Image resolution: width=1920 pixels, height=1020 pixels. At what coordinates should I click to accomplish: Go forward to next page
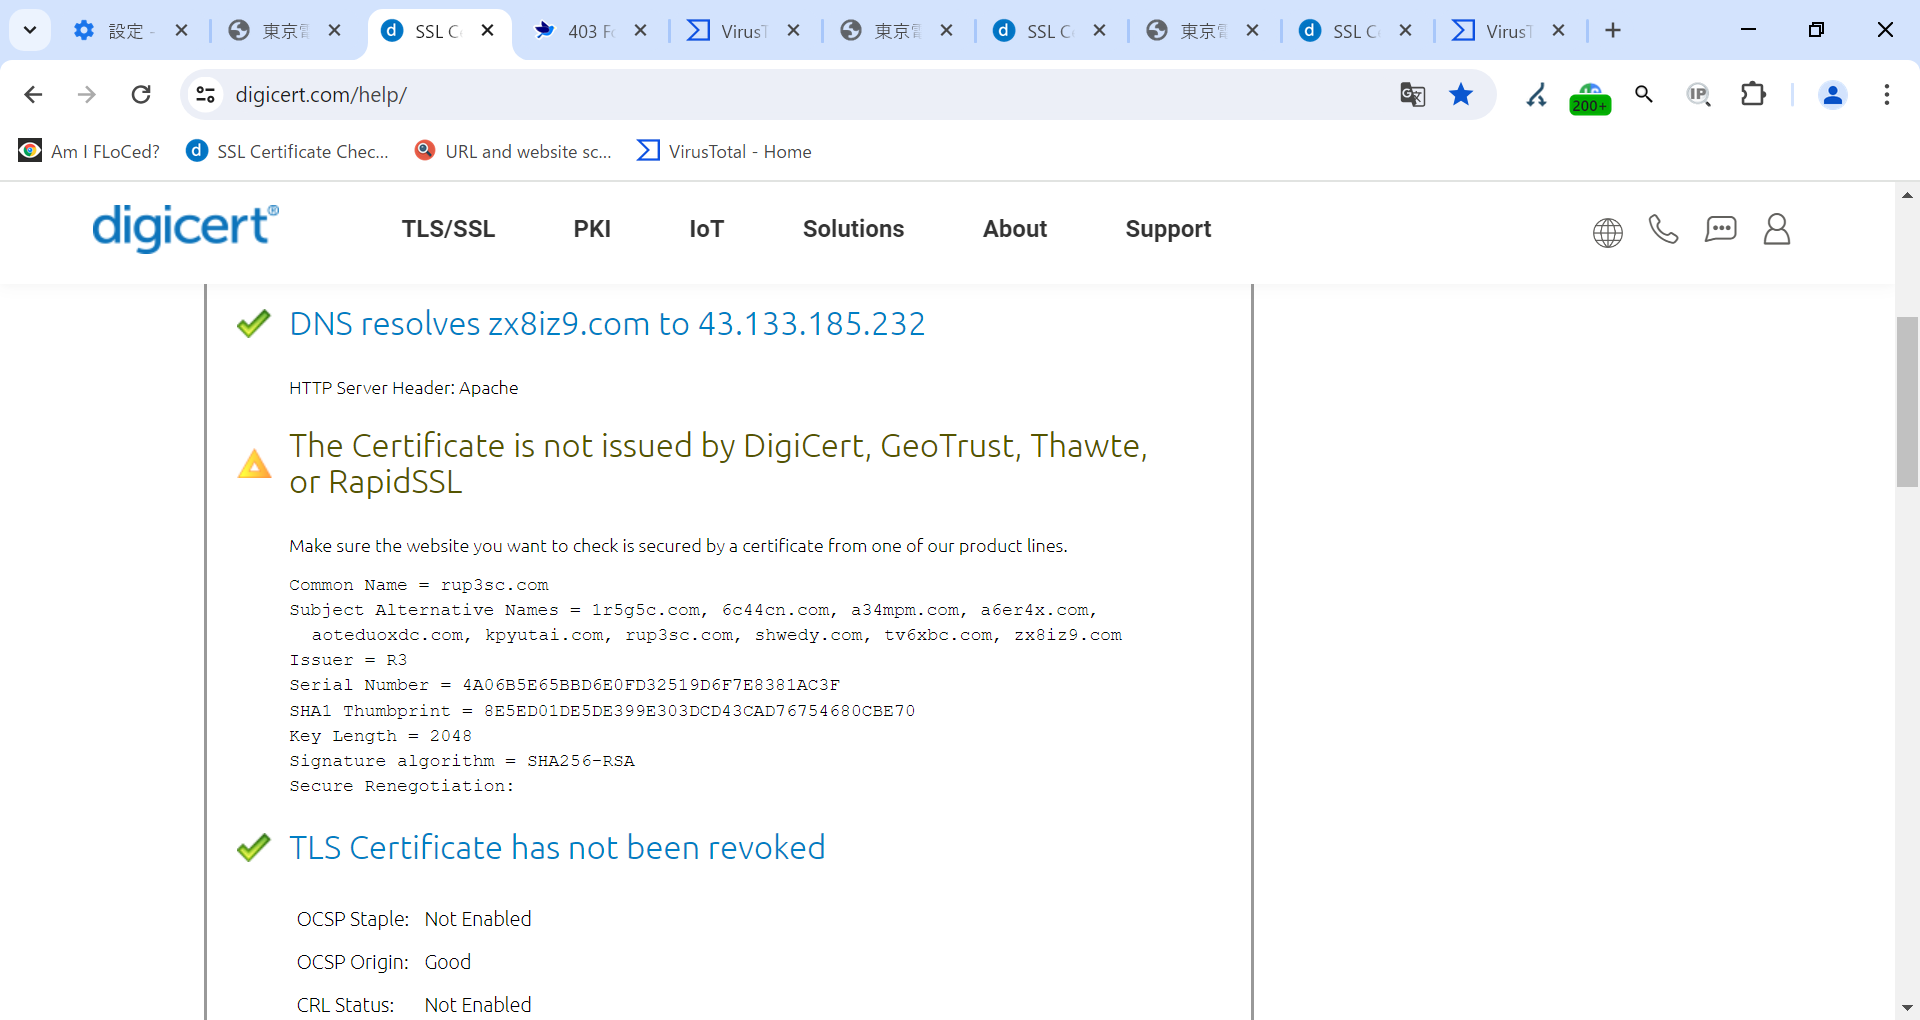pos(87,95)
